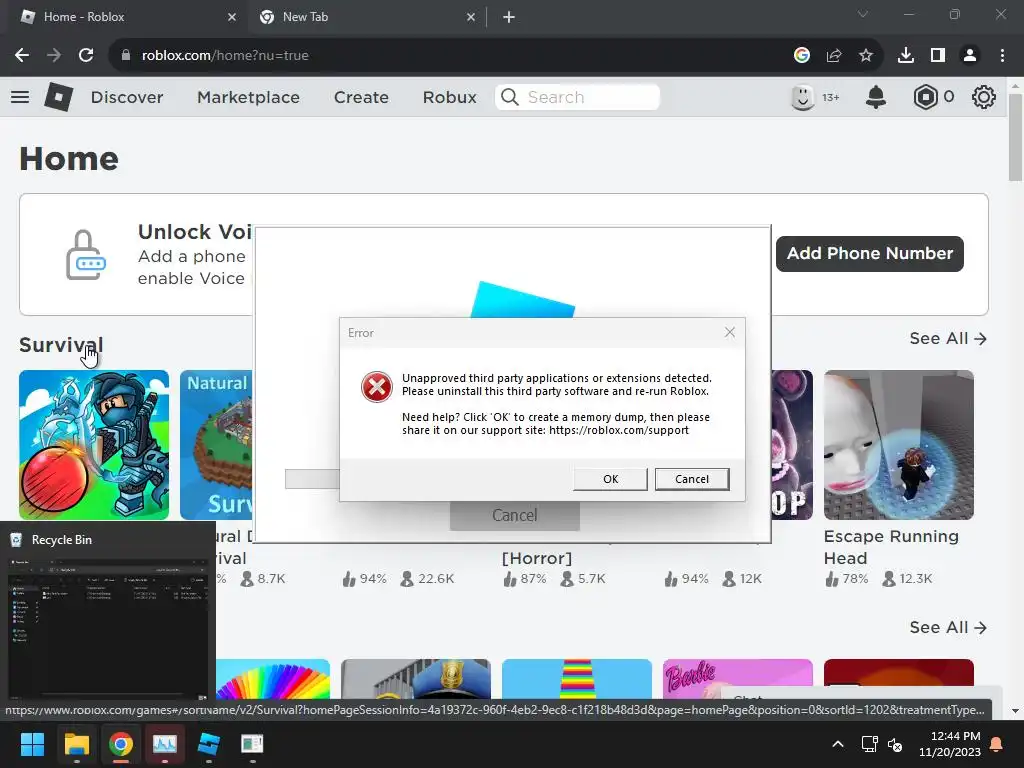
Task: Open Chrome profile icon
Action: pos(970,56)
